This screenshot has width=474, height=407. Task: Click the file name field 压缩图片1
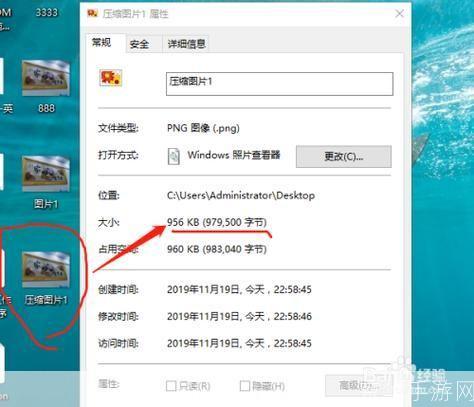[x=279, y=84]
